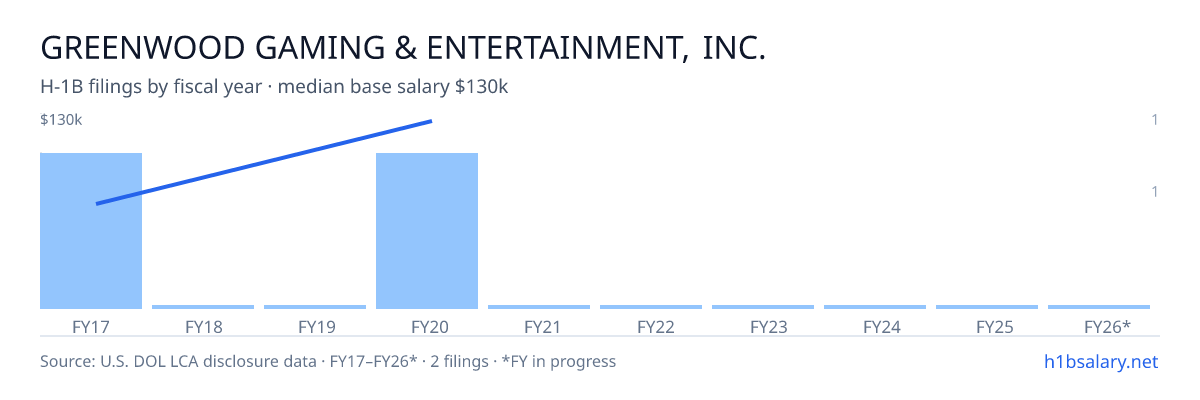Select the FY25 small bar

[987, 307]
